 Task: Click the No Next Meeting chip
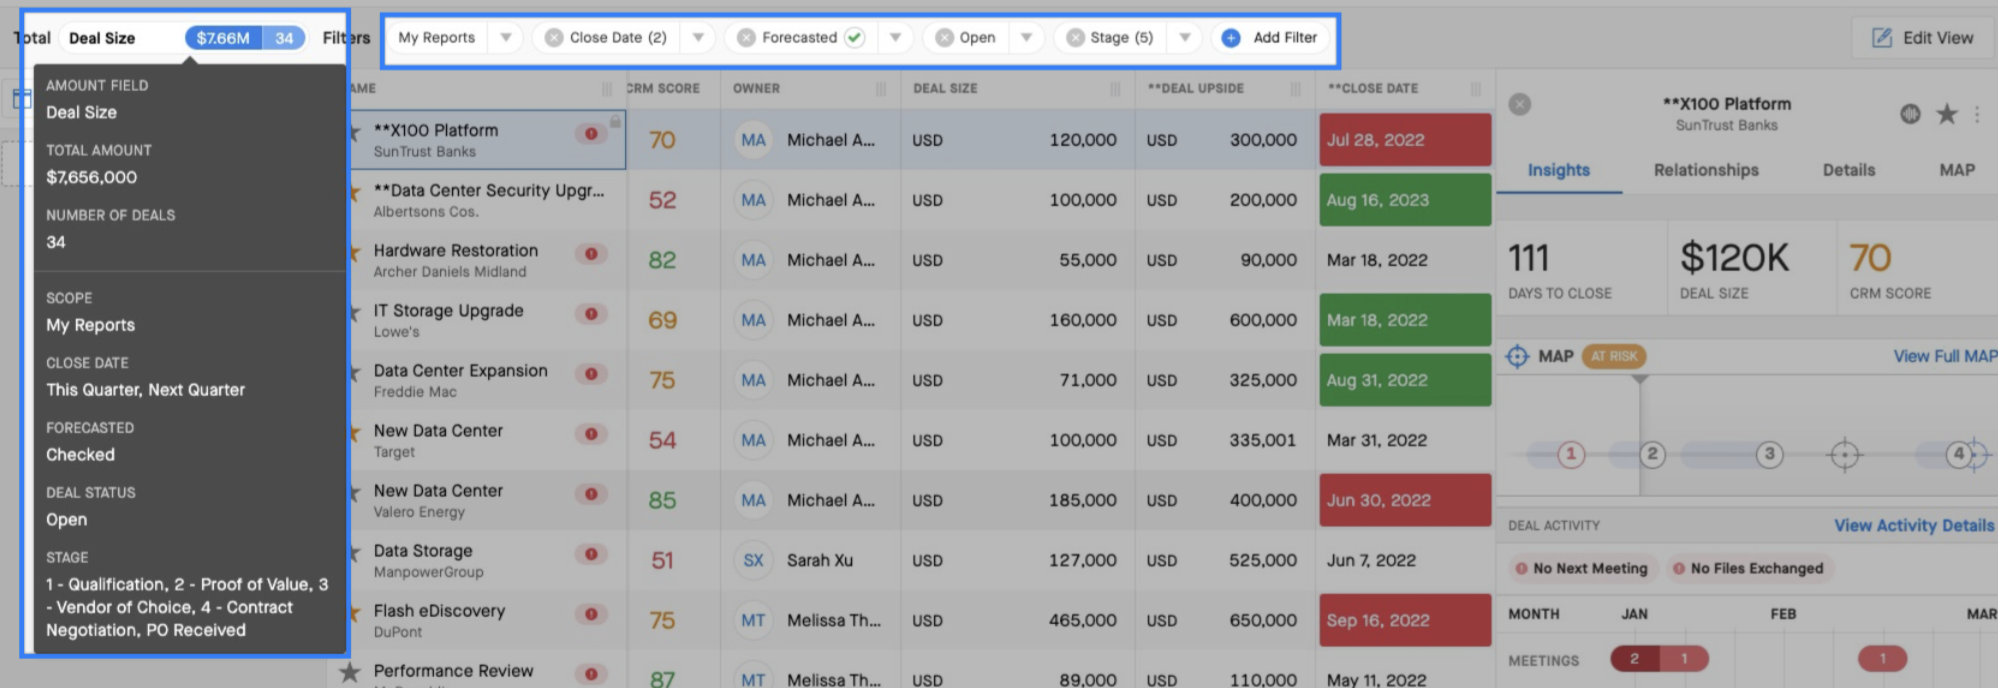(x=1581, y=568)
